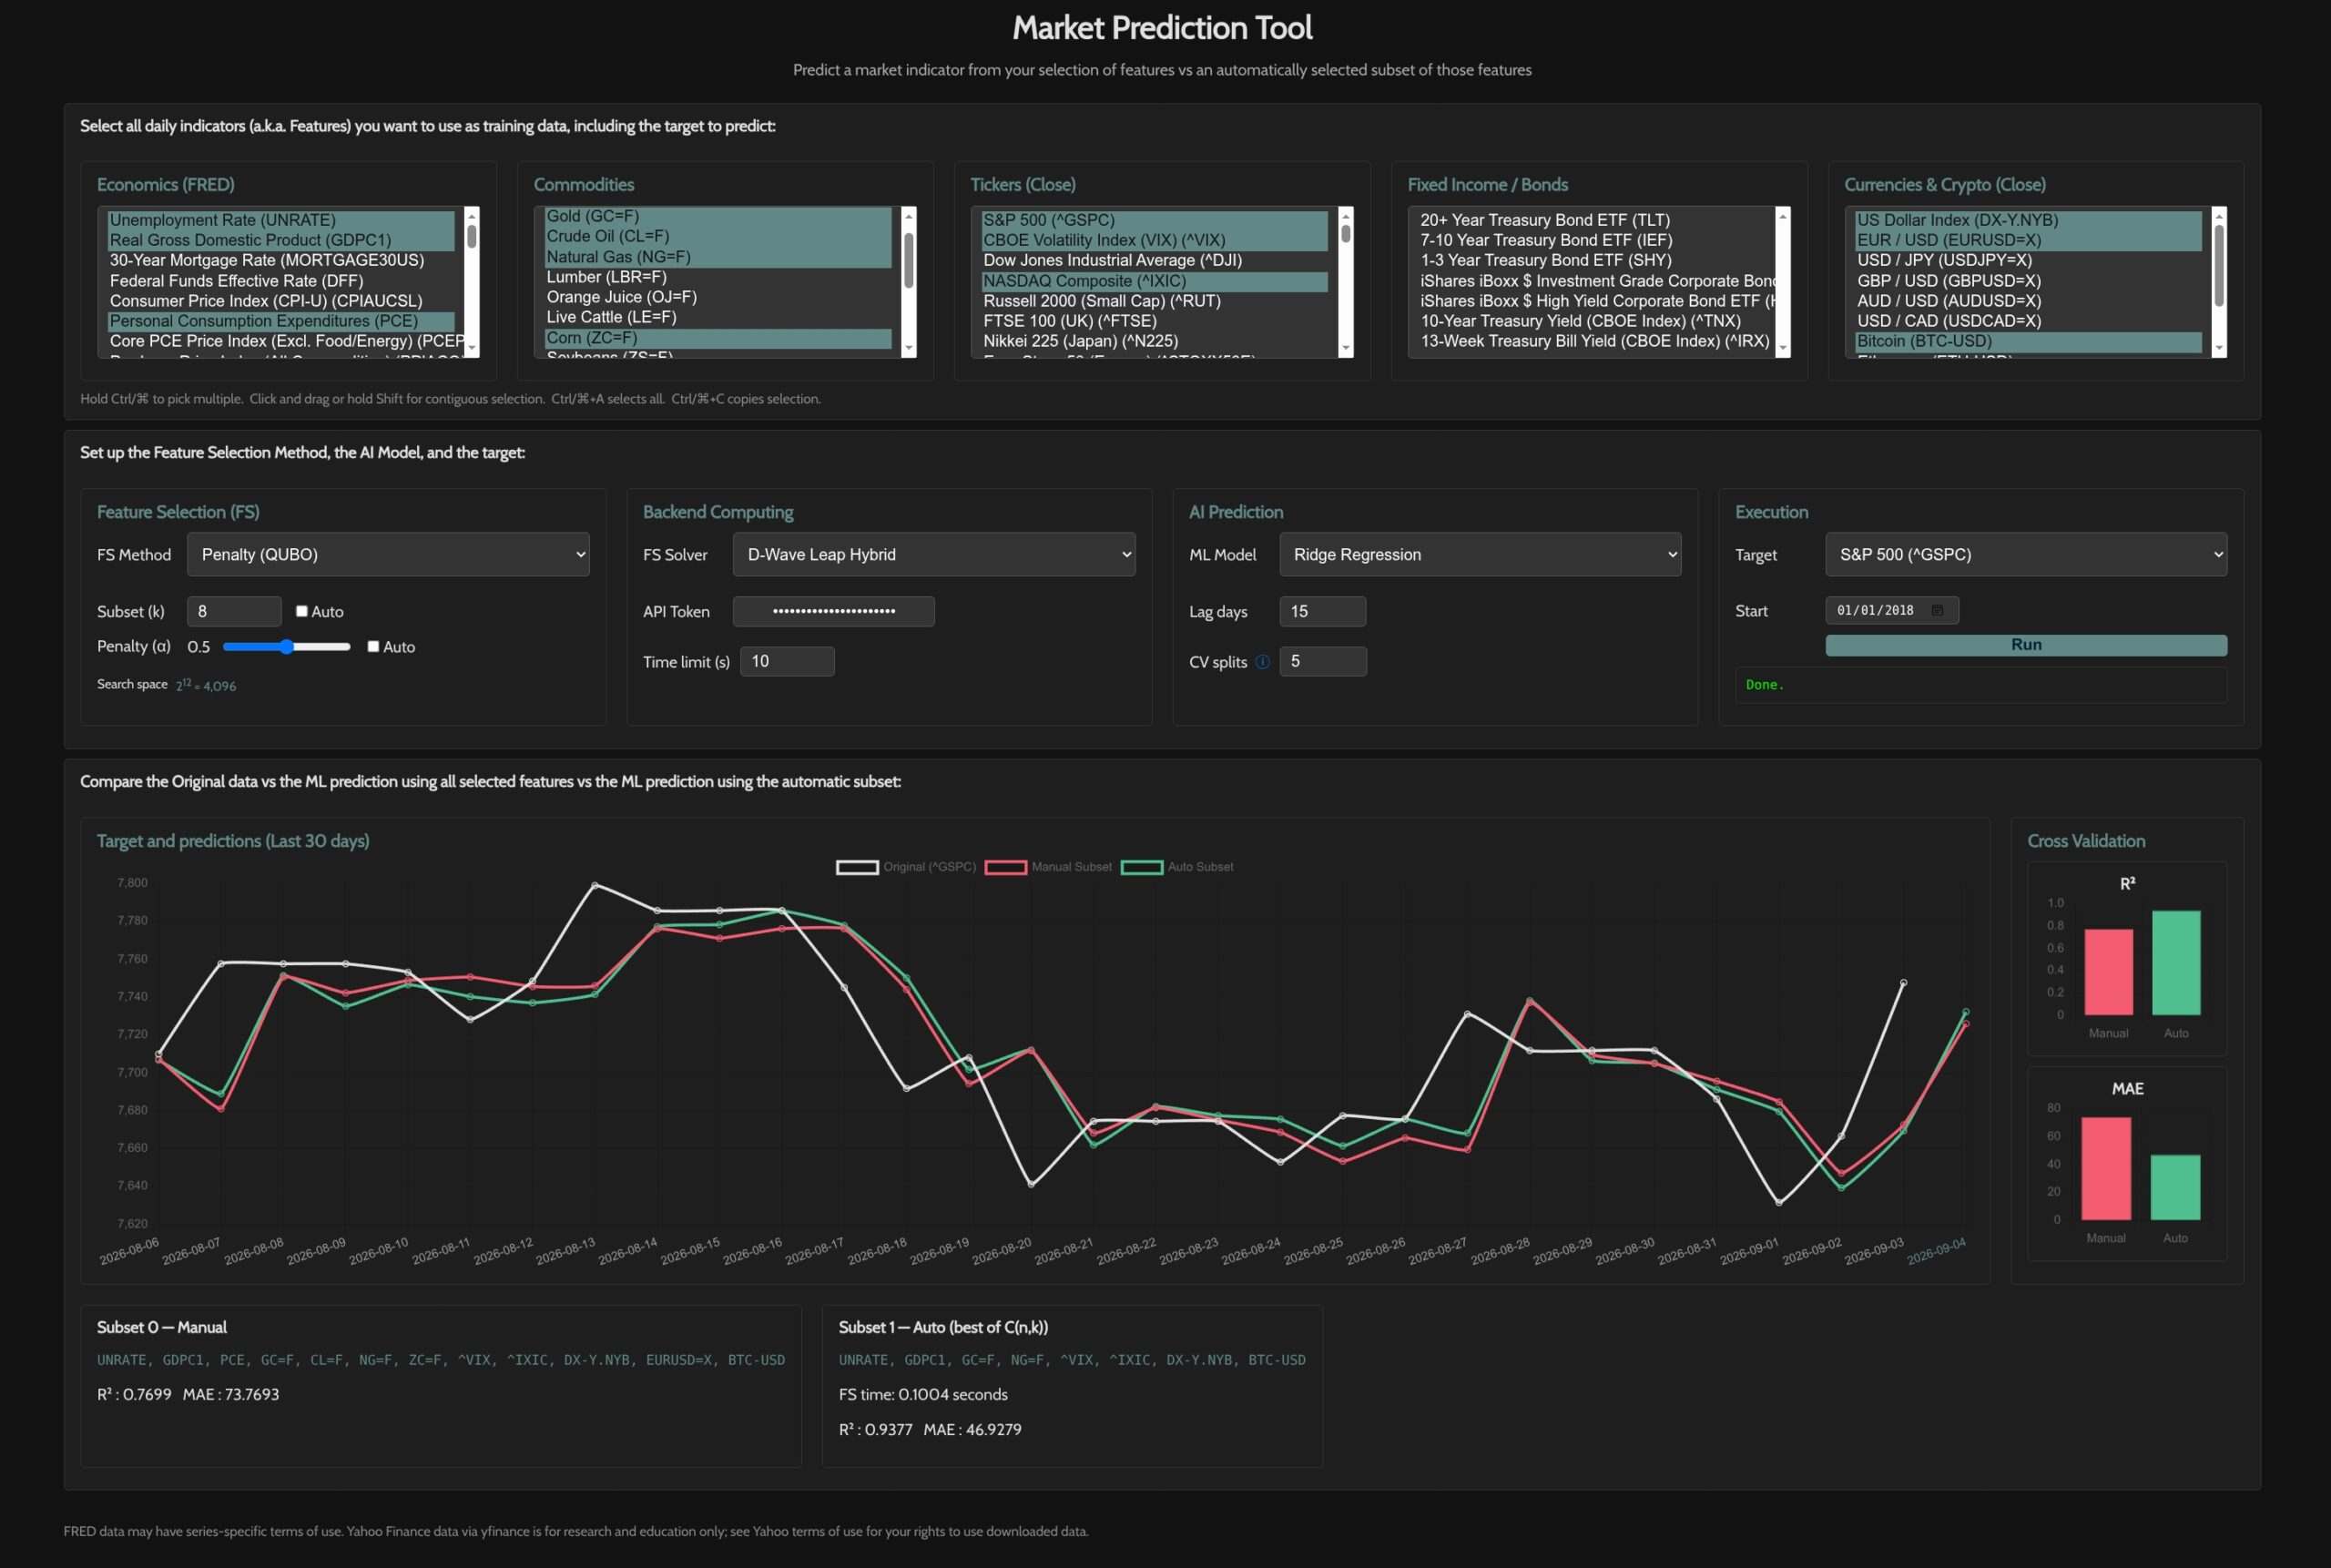This screenshot has height=1568, width=2331.
Task: Select Live Cattle (LE=F) option
Action: click(x=718, y=317)
